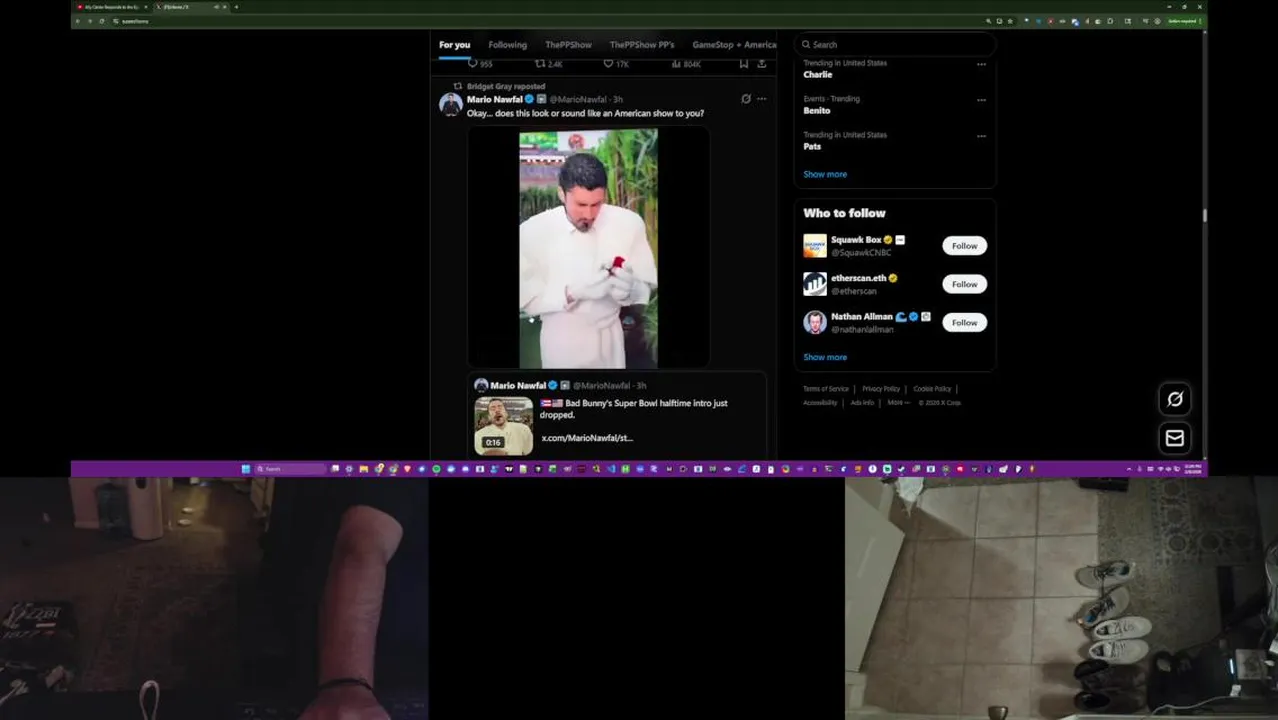Open quoted post thumbnail with 0:16 duration
This screenshot has height=720, width=1278.
[503, 425]
